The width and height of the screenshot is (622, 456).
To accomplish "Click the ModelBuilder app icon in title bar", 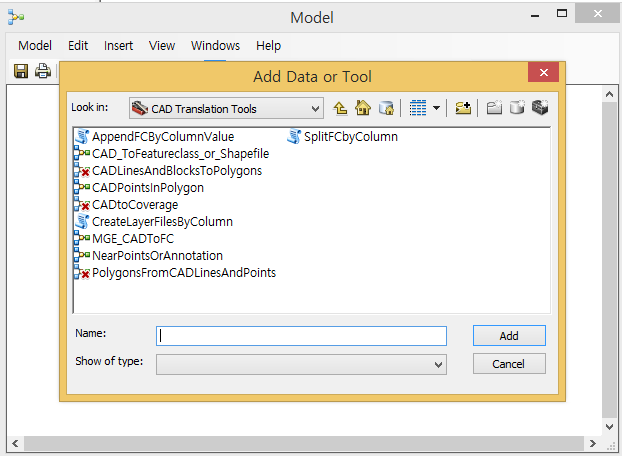I will tap(16, 17).
